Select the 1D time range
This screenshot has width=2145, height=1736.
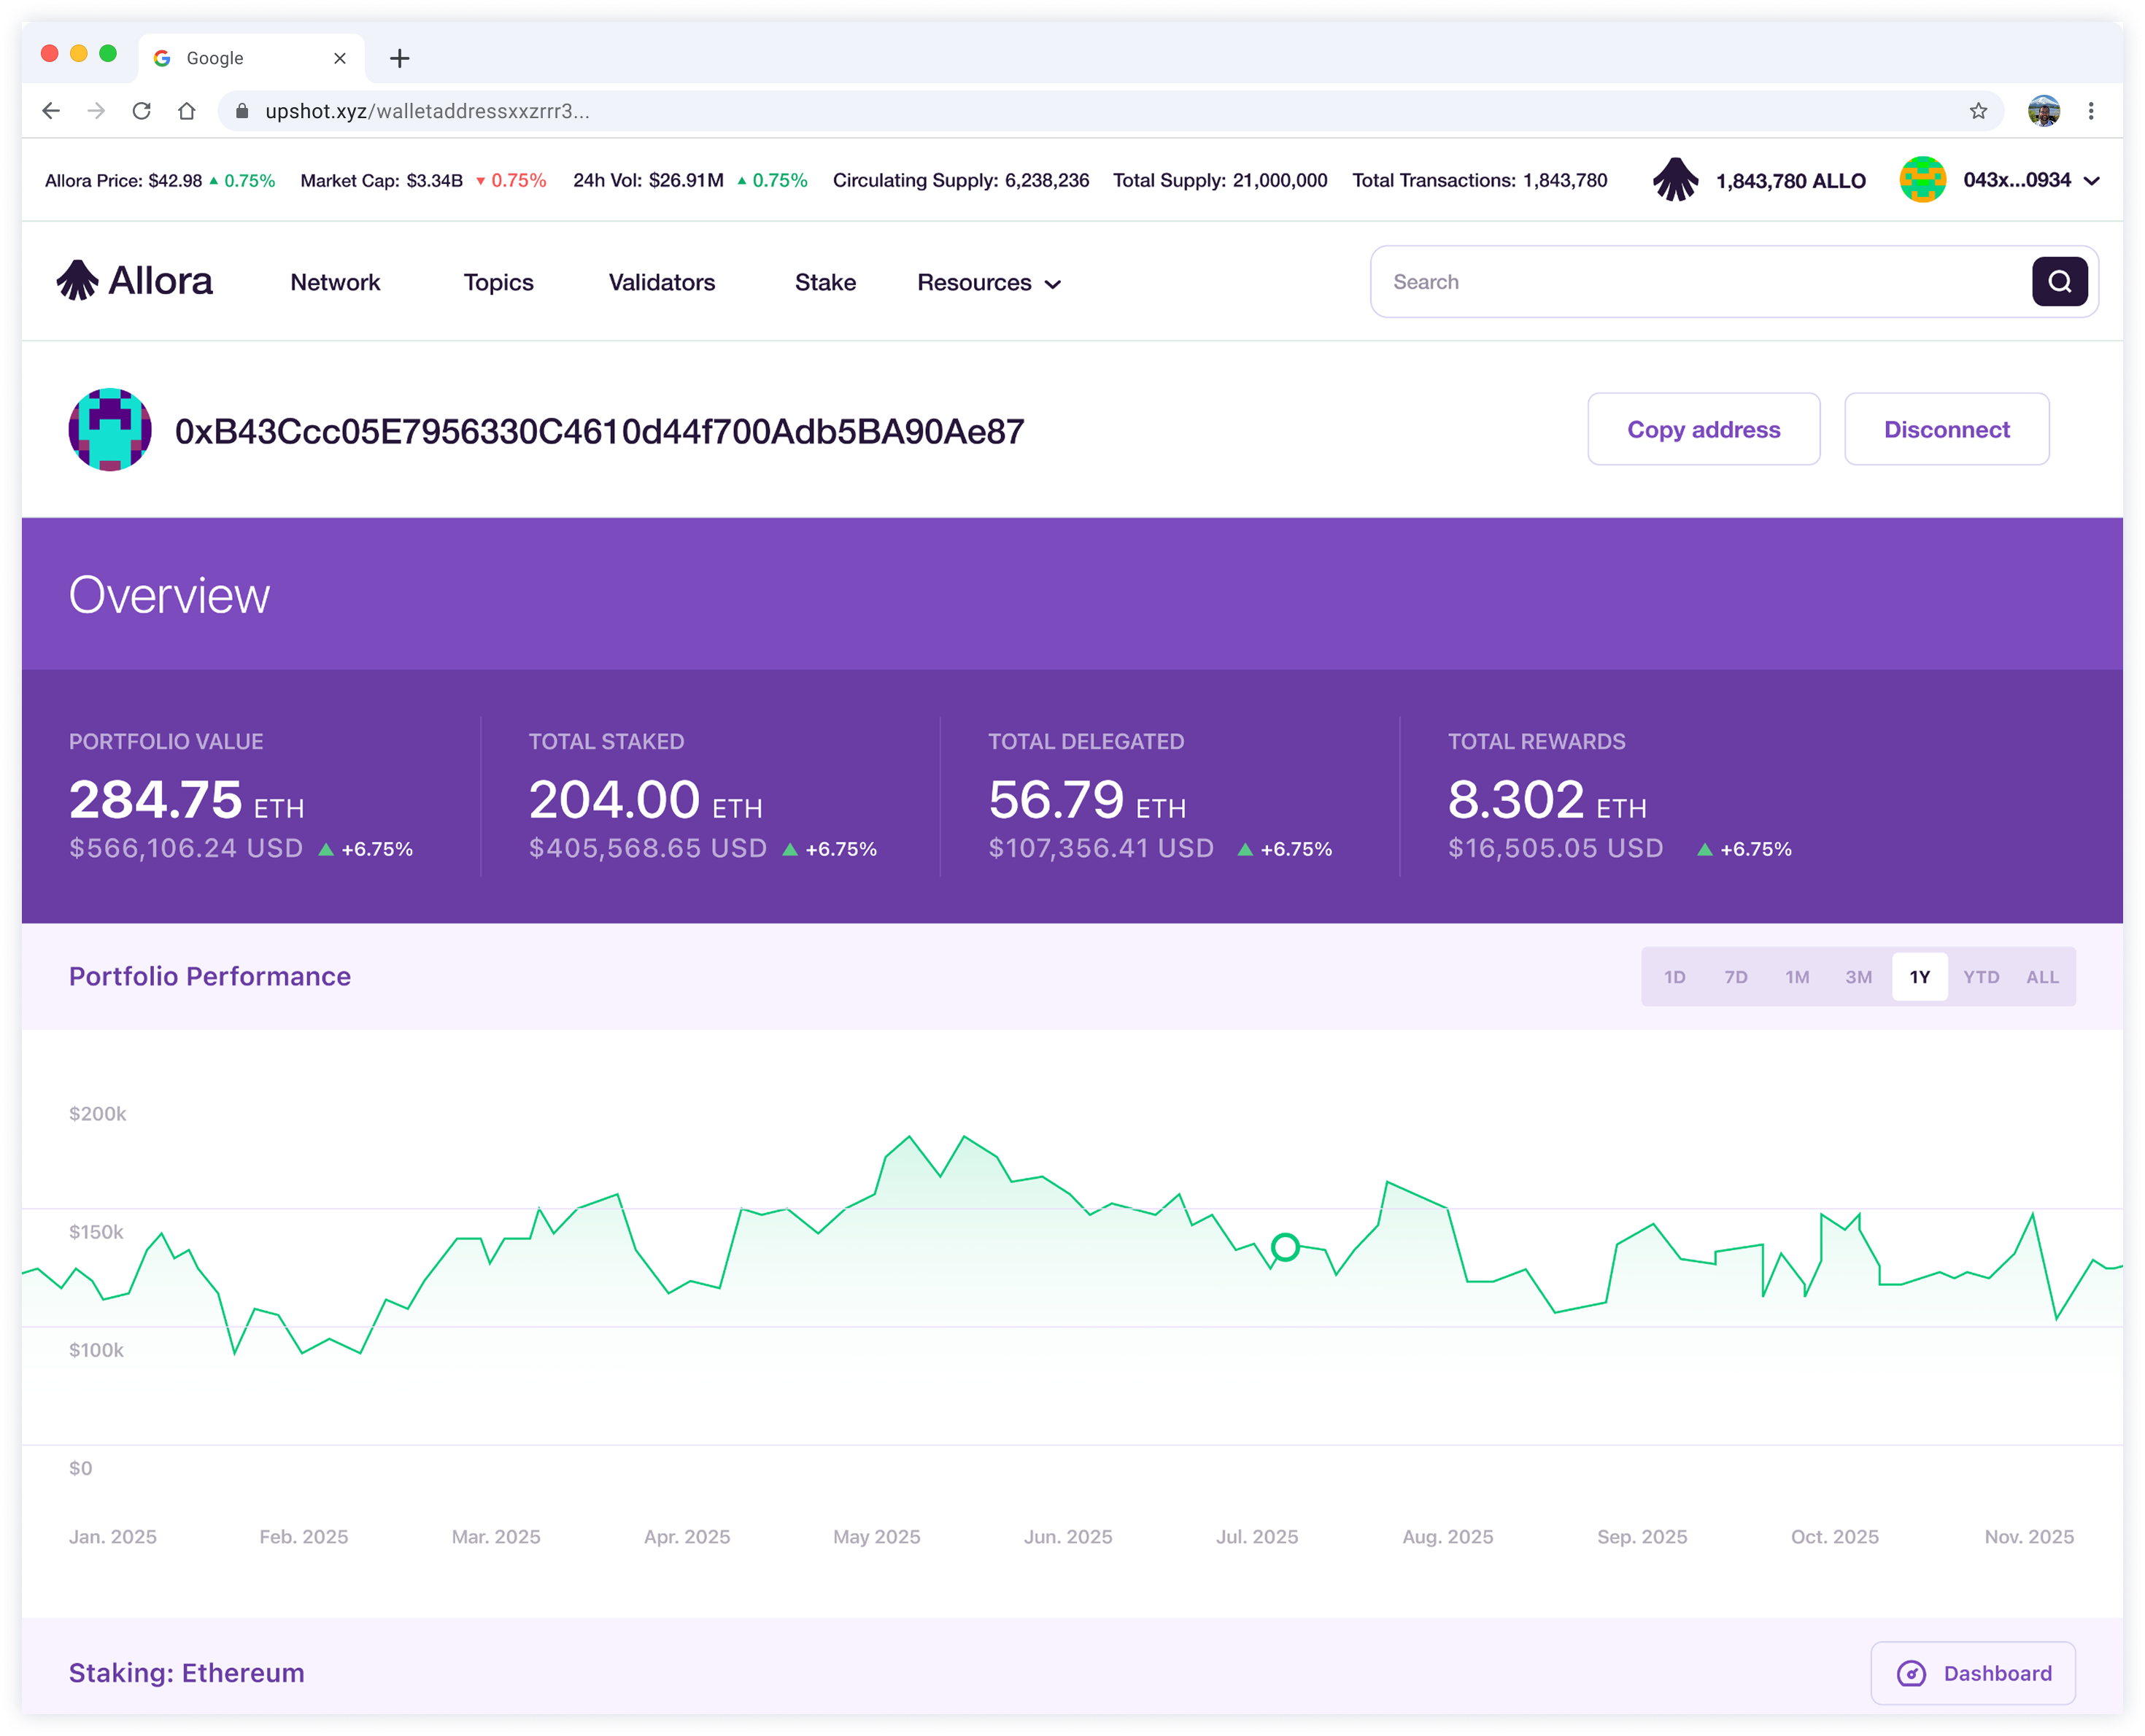coord(1675,977)
